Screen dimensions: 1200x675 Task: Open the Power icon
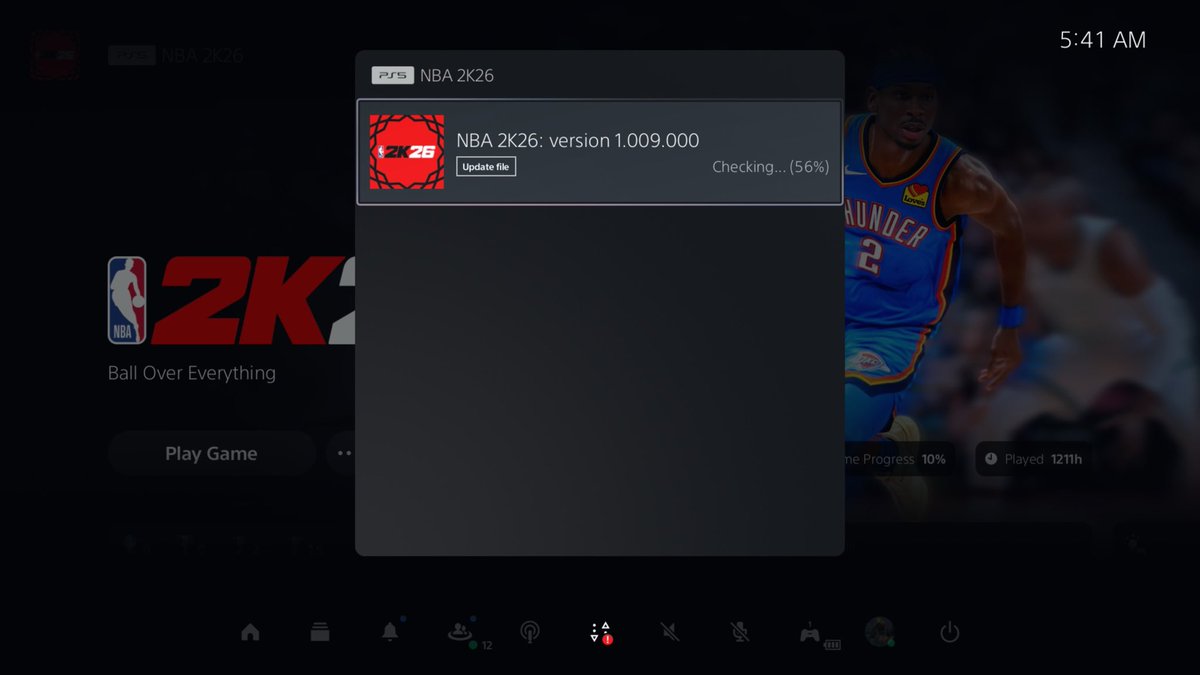coord(950,632)
